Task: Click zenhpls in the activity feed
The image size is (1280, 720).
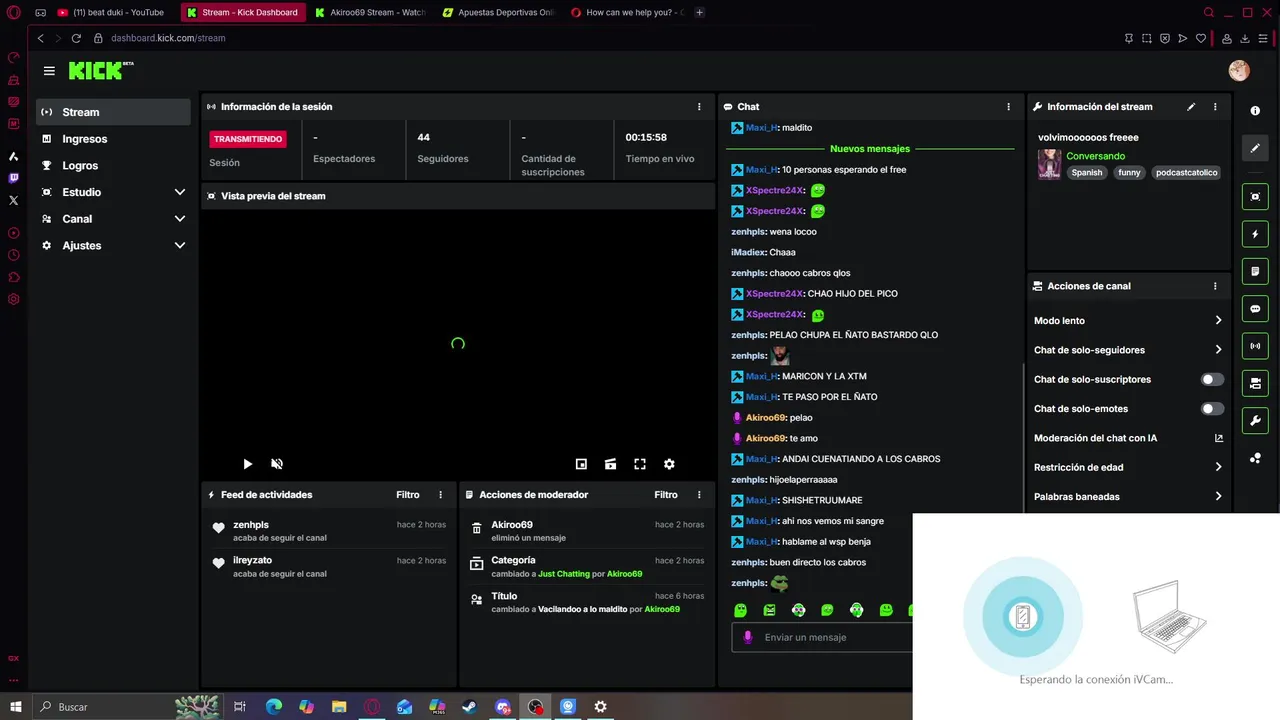Action: tap(251, 525)
